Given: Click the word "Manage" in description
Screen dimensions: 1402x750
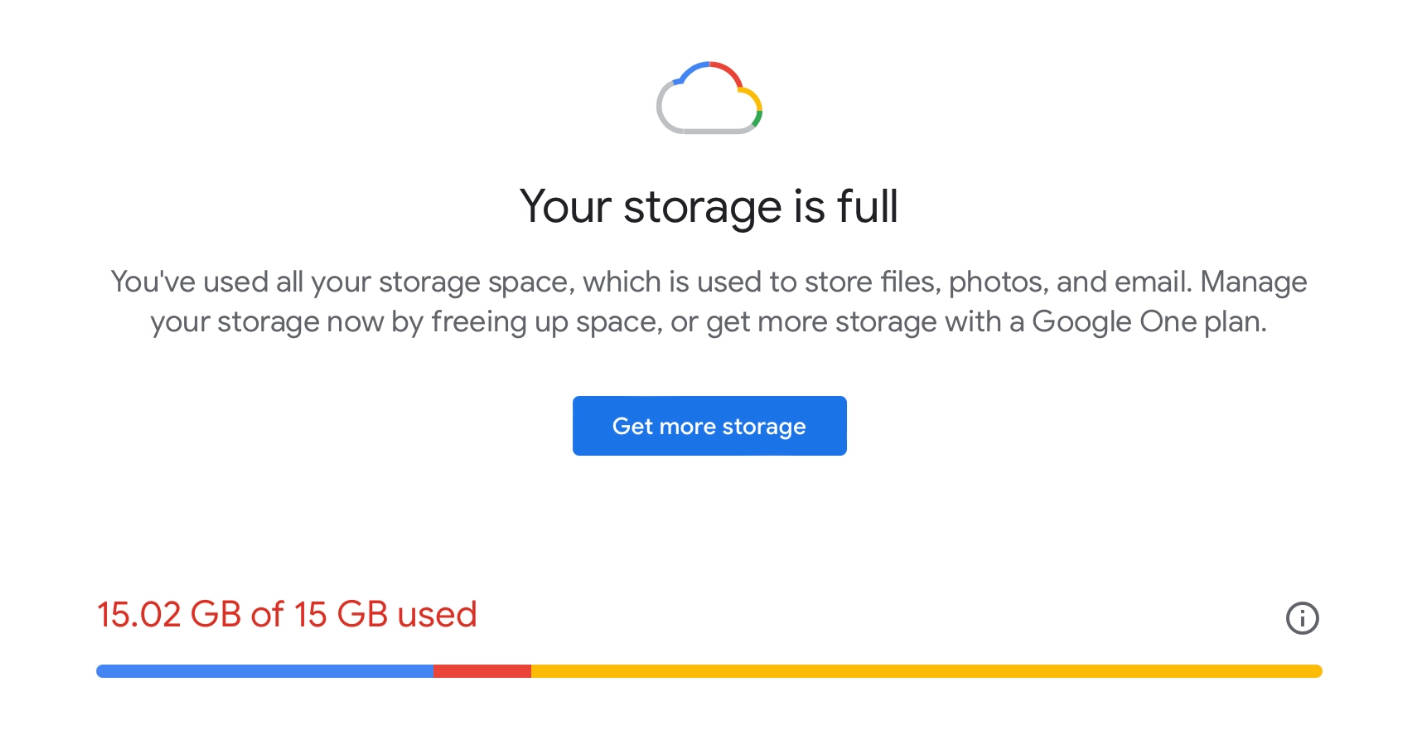Looking at the screenshot, I should coord(1254,282).
